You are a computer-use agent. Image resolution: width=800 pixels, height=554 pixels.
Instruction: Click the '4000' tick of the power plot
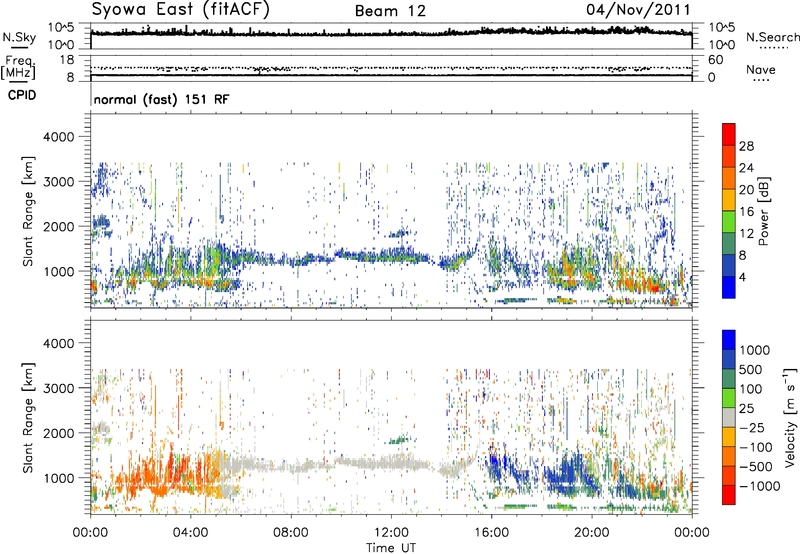[x=59, y=137]
